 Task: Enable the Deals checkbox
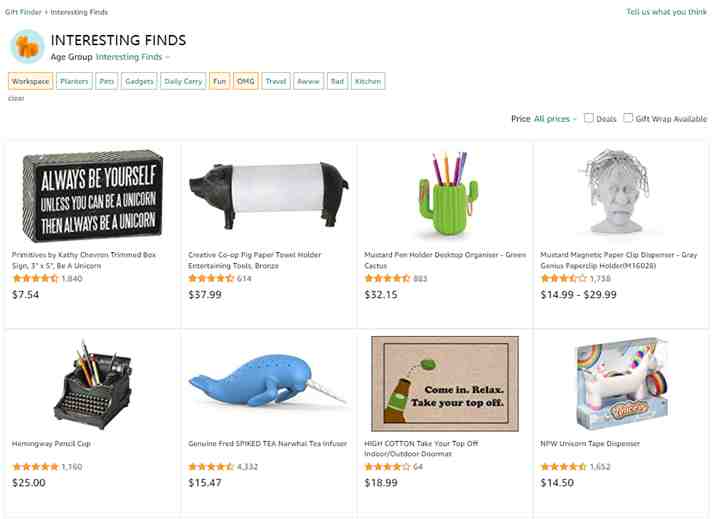(x=589, y=118)
